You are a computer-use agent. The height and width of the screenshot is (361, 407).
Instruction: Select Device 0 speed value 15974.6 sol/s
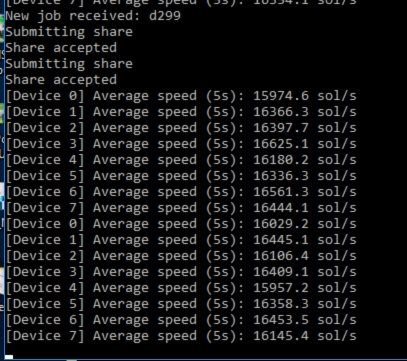click(305, 96)
